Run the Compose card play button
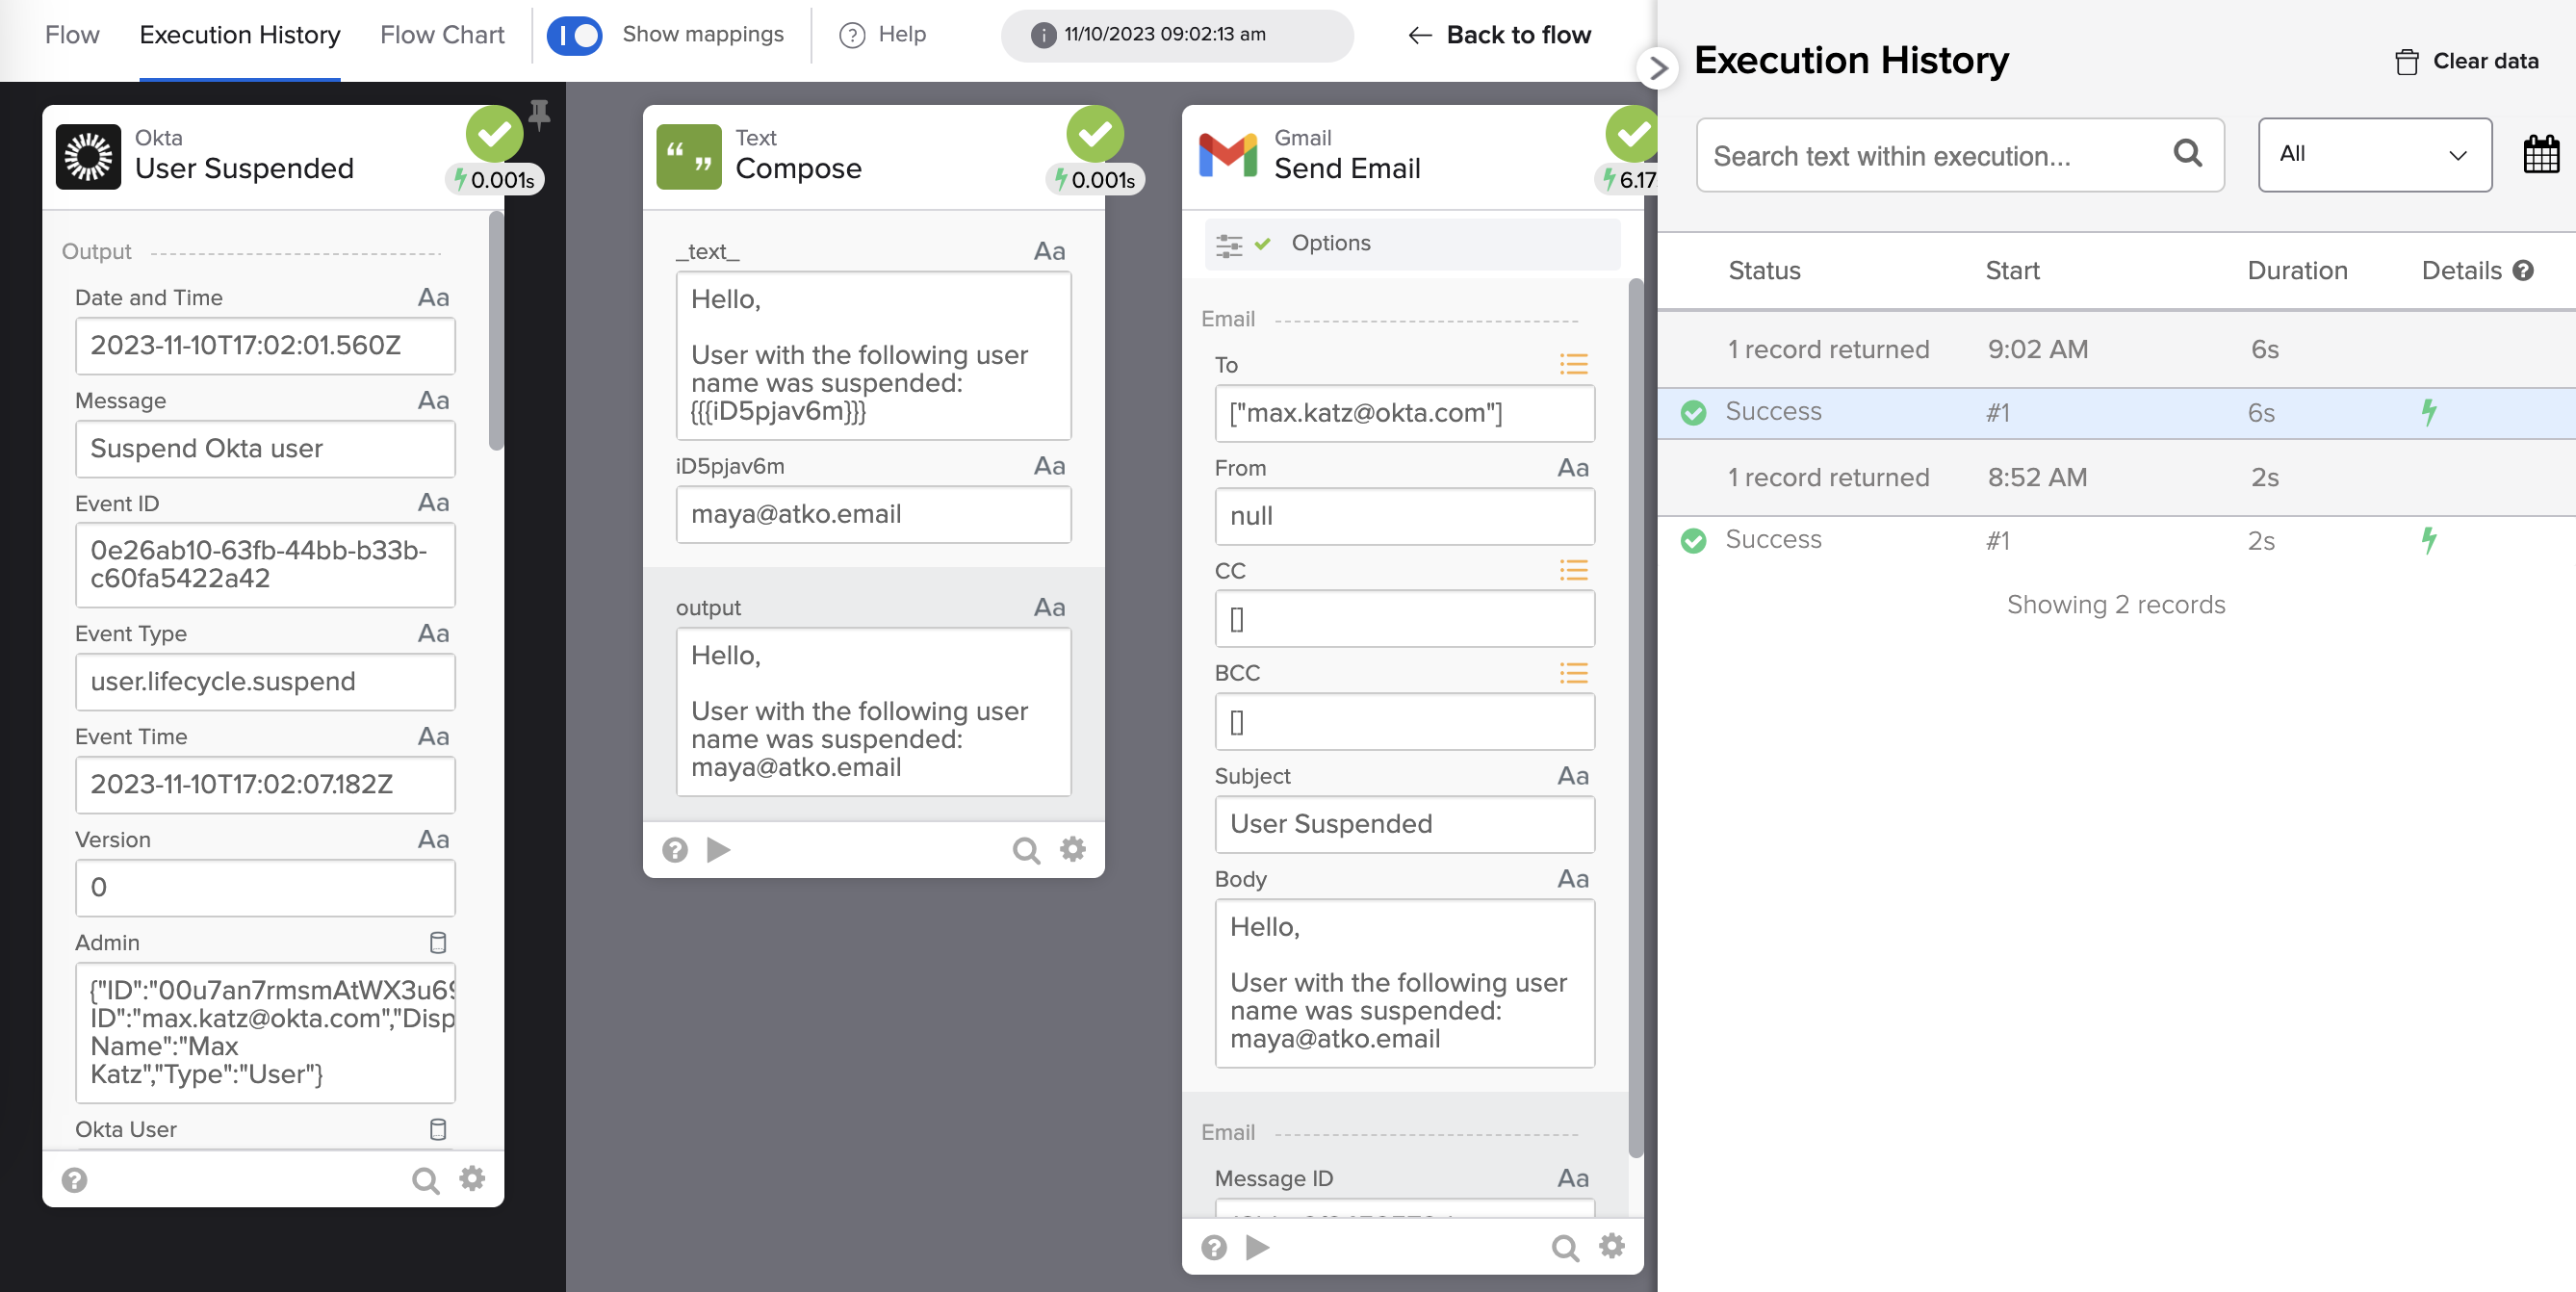Image resolution: width=2576 pixels, height=1292 pixels. click(x=718, y=850)
